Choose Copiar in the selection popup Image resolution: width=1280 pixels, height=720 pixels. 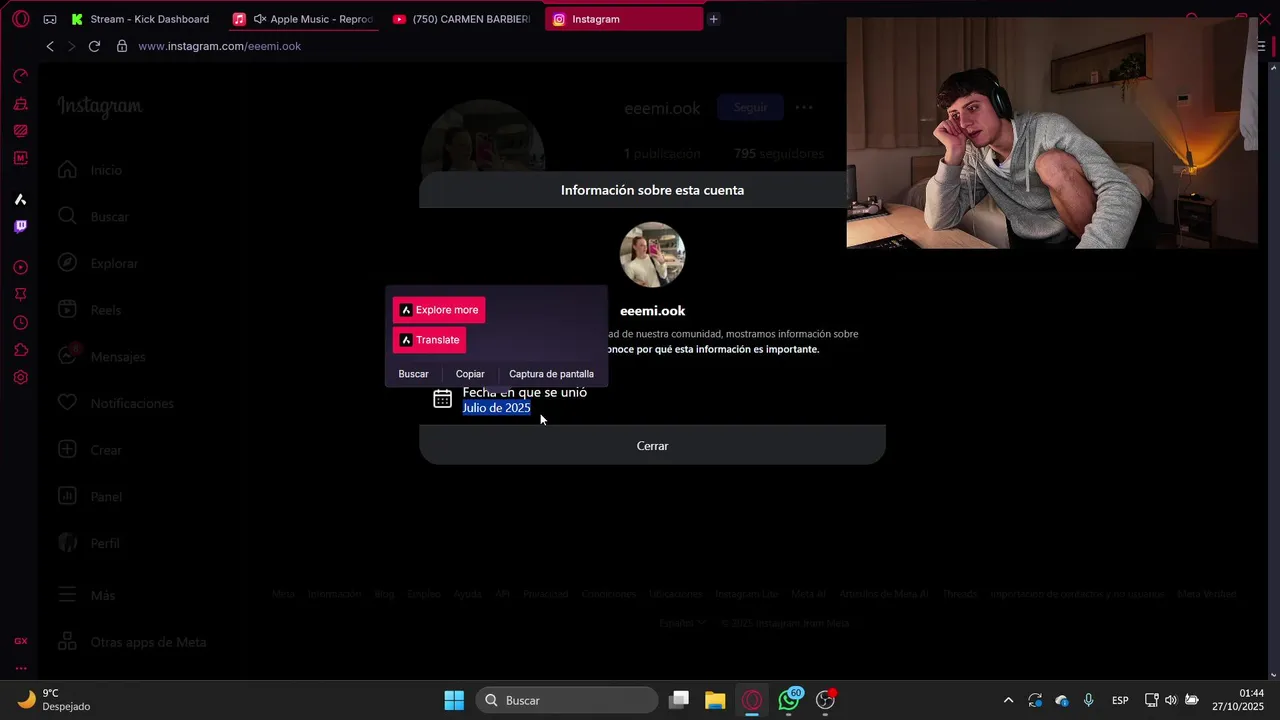[x=470, y=374]
